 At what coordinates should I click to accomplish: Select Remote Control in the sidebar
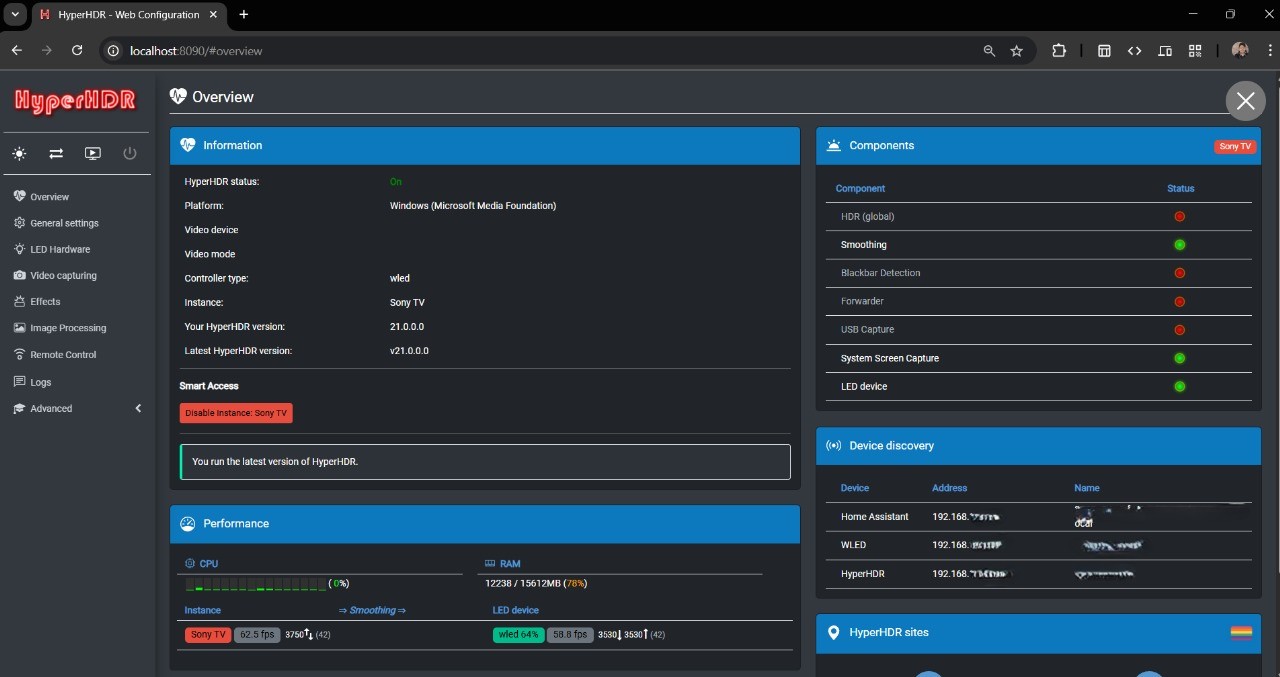click(x=63, y=354)
